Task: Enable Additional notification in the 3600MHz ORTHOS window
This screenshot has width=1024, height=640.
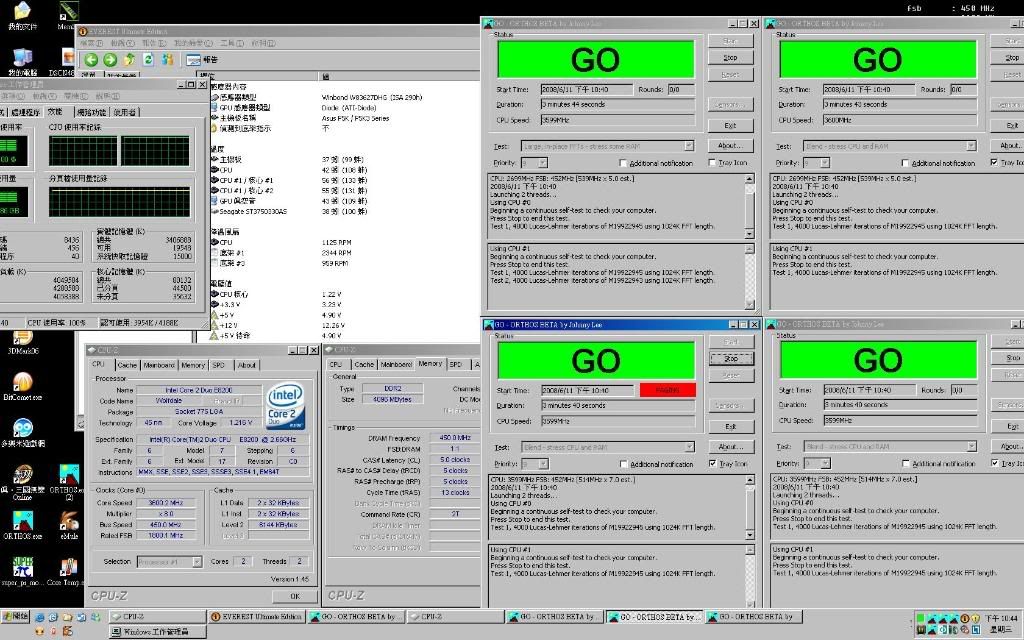Action: (x=938, y=163)
